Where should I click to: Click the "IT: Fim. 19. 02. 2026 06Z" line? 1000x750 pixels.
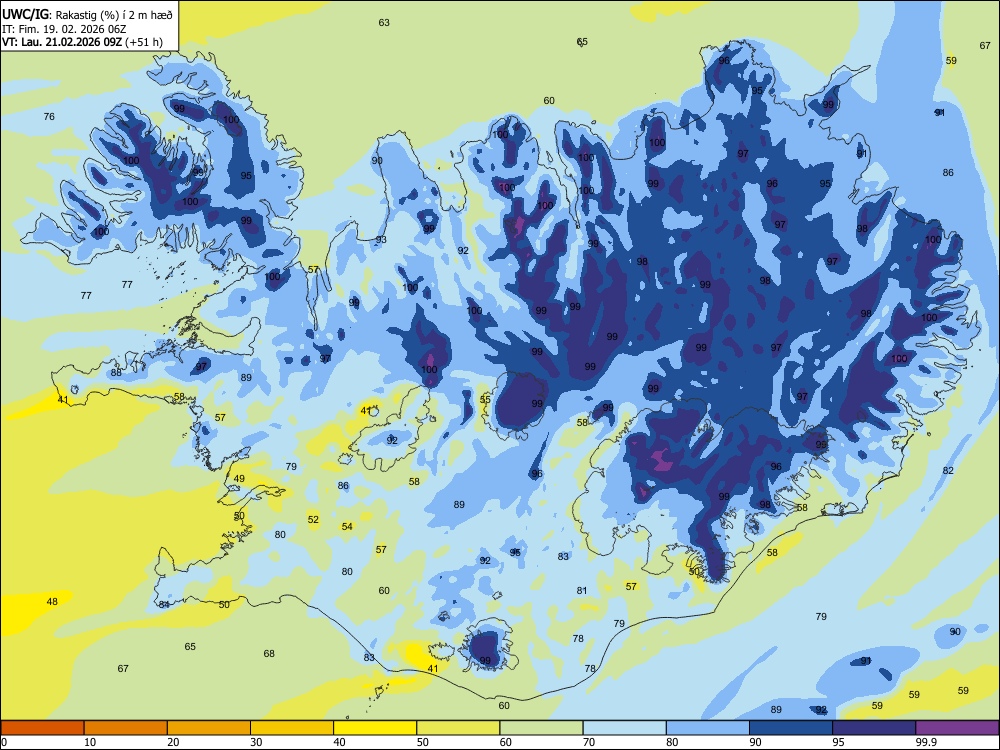pyautogui.click(x=62, y=29)
